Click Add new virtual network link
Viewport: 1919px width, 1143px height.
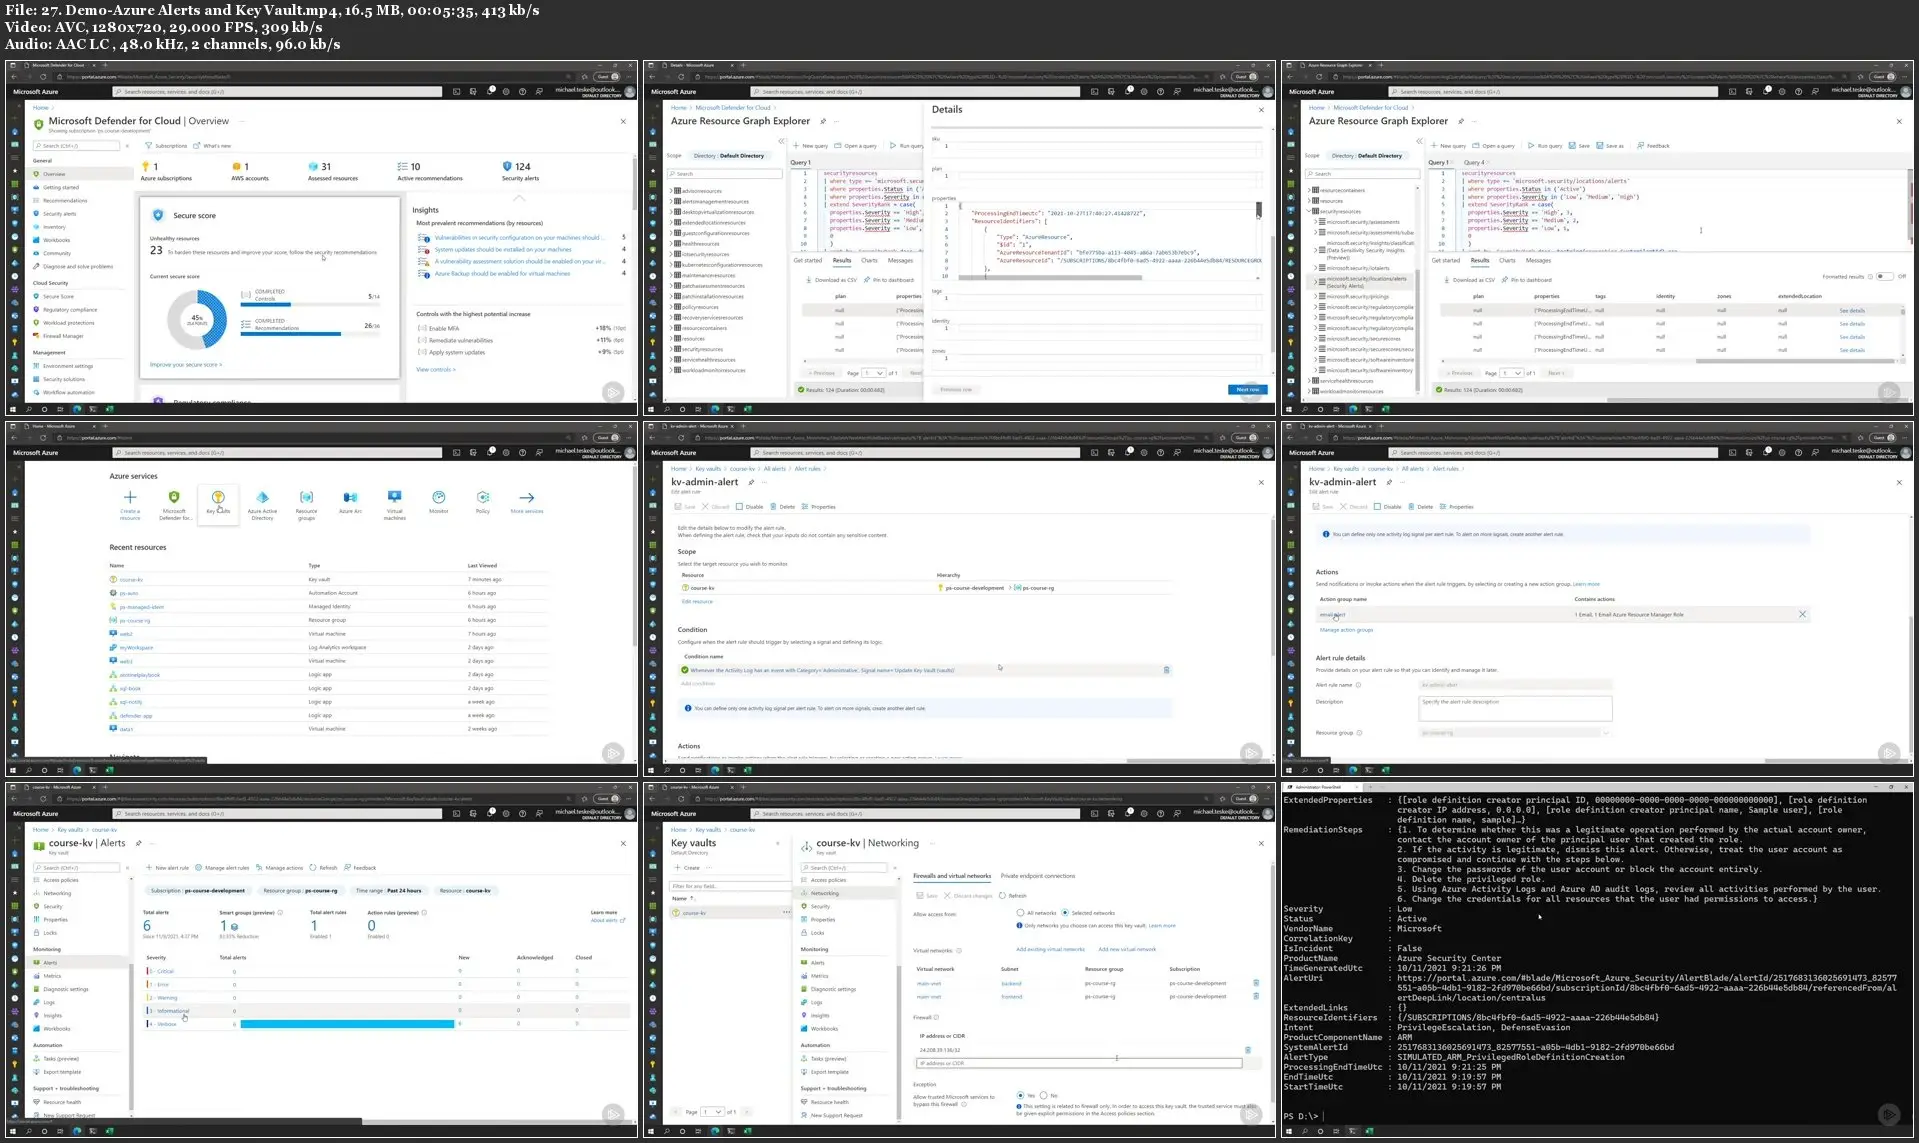point(1127,949)
